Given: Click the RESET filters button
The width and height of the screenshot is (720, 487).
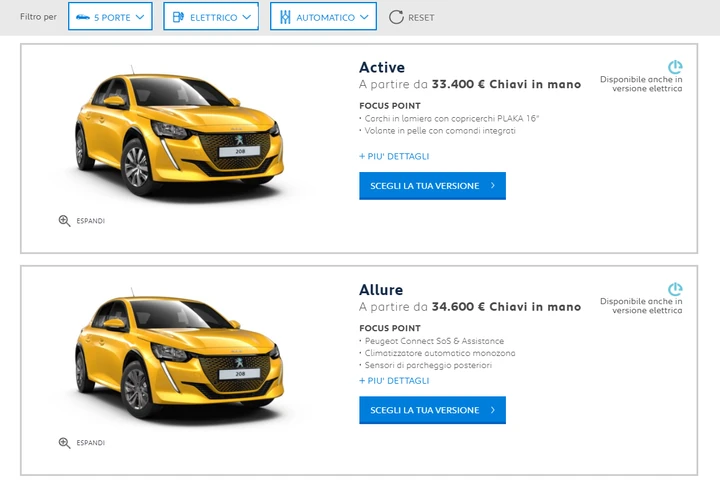Looking at the screenshot, I should (411, 17).
